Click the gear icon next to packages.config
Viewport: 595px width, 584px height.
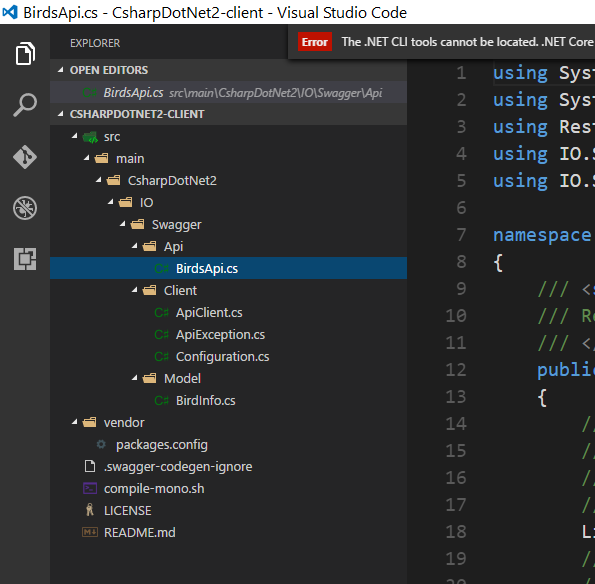(x=101, y=444)
